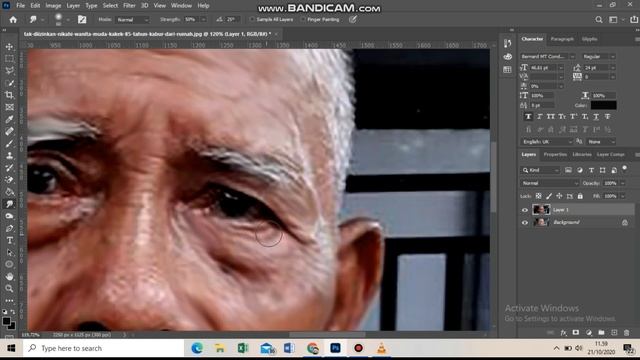640x360 pixels.
Task: Open the English: UK language dropdown
Action: coord(547,142)
